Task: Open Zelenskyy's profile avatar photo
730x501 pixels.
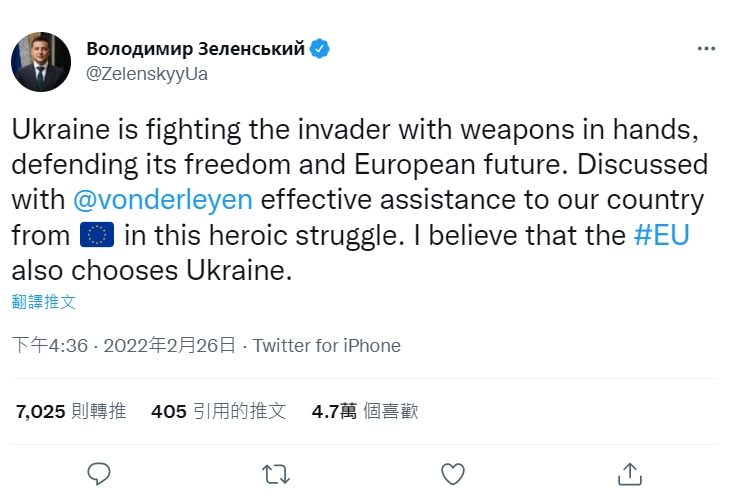Action: 41,62
